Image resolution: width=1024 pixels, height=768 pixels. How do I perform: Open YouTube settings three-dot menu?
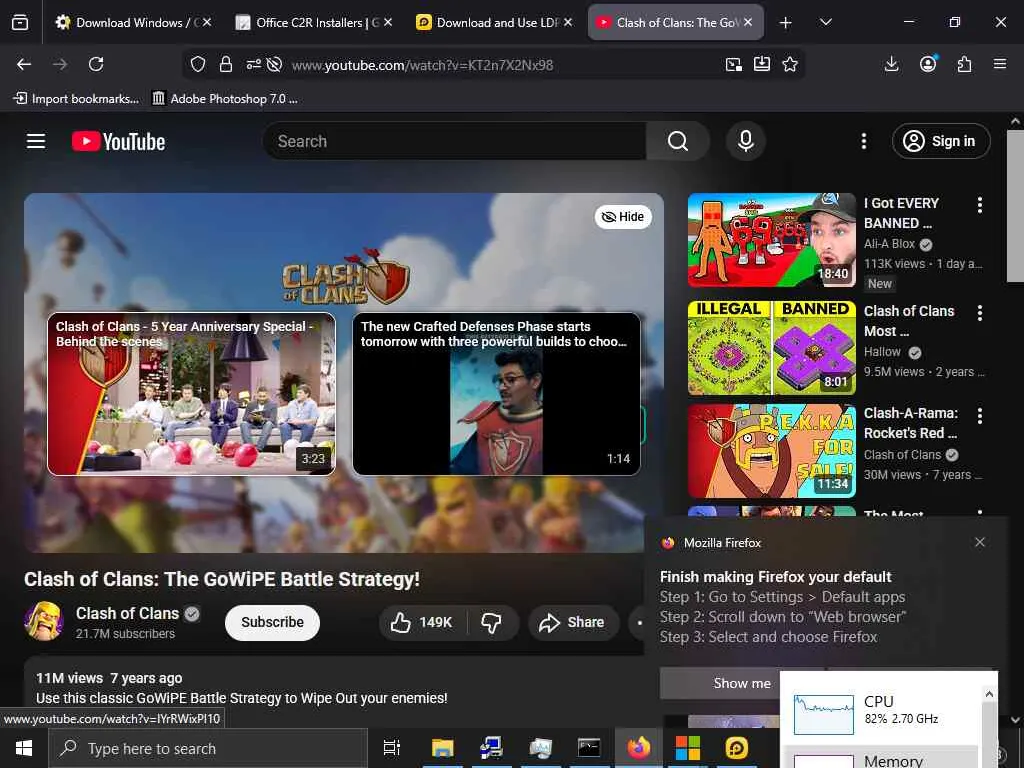point(864,141)
